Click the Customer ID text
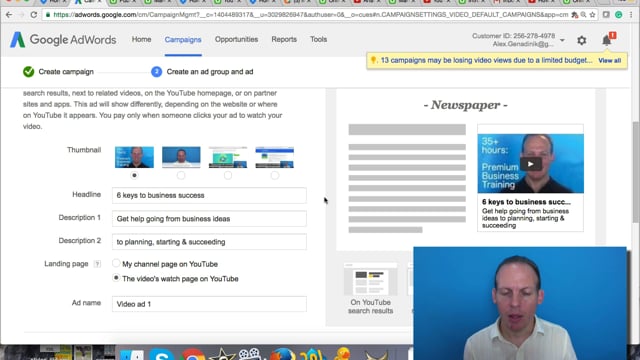Viewport: 640px width, 360px height. click(x=513, y=36)
